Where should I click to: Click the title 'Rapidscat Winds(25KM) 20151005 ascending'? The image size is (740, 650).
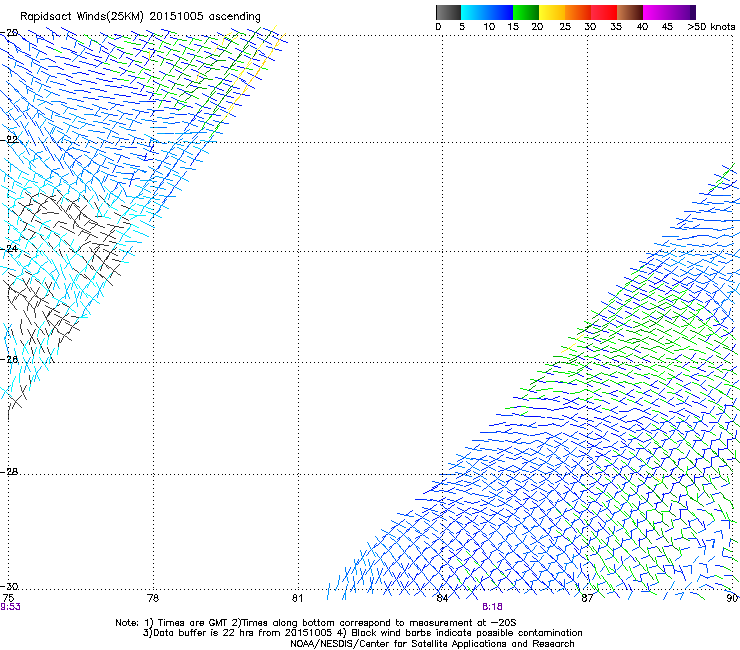coord(140,17)
